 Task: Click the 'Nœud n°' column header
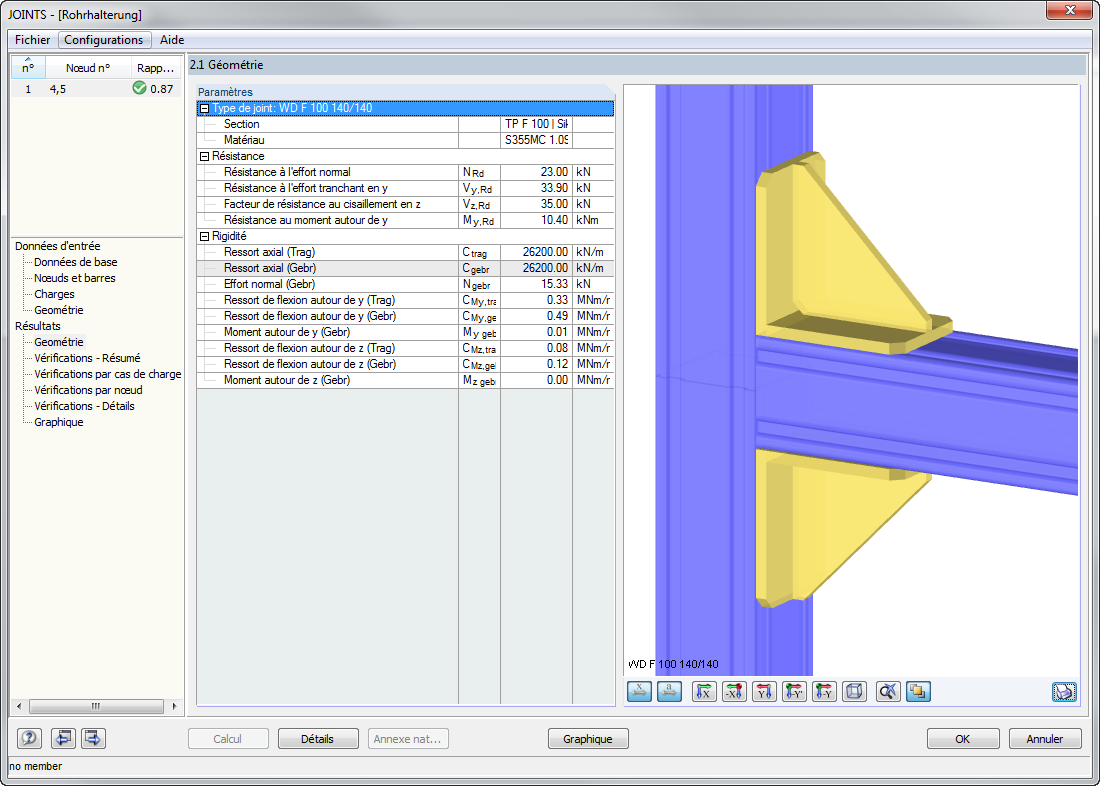click(88, 68)
